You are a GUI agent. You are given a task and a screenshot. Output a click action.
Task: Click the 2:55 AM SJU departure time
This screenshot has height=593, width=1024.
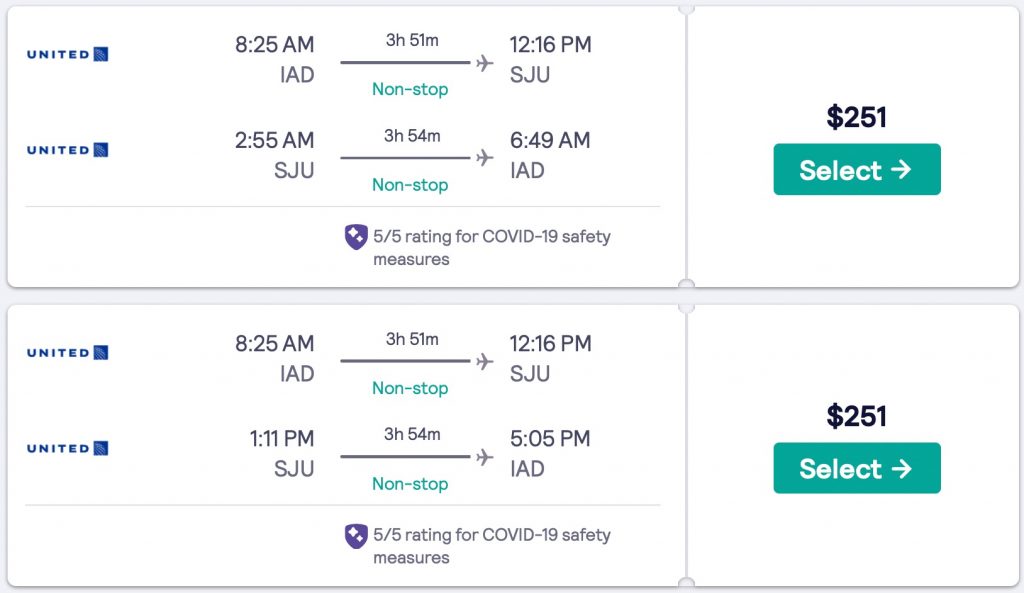pos(274,140)
